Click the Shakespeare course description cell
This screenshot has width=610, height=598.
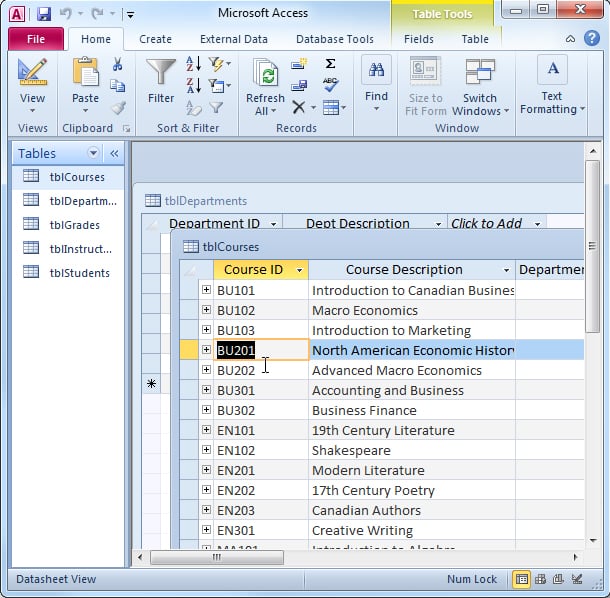click(x=412, y=451)
